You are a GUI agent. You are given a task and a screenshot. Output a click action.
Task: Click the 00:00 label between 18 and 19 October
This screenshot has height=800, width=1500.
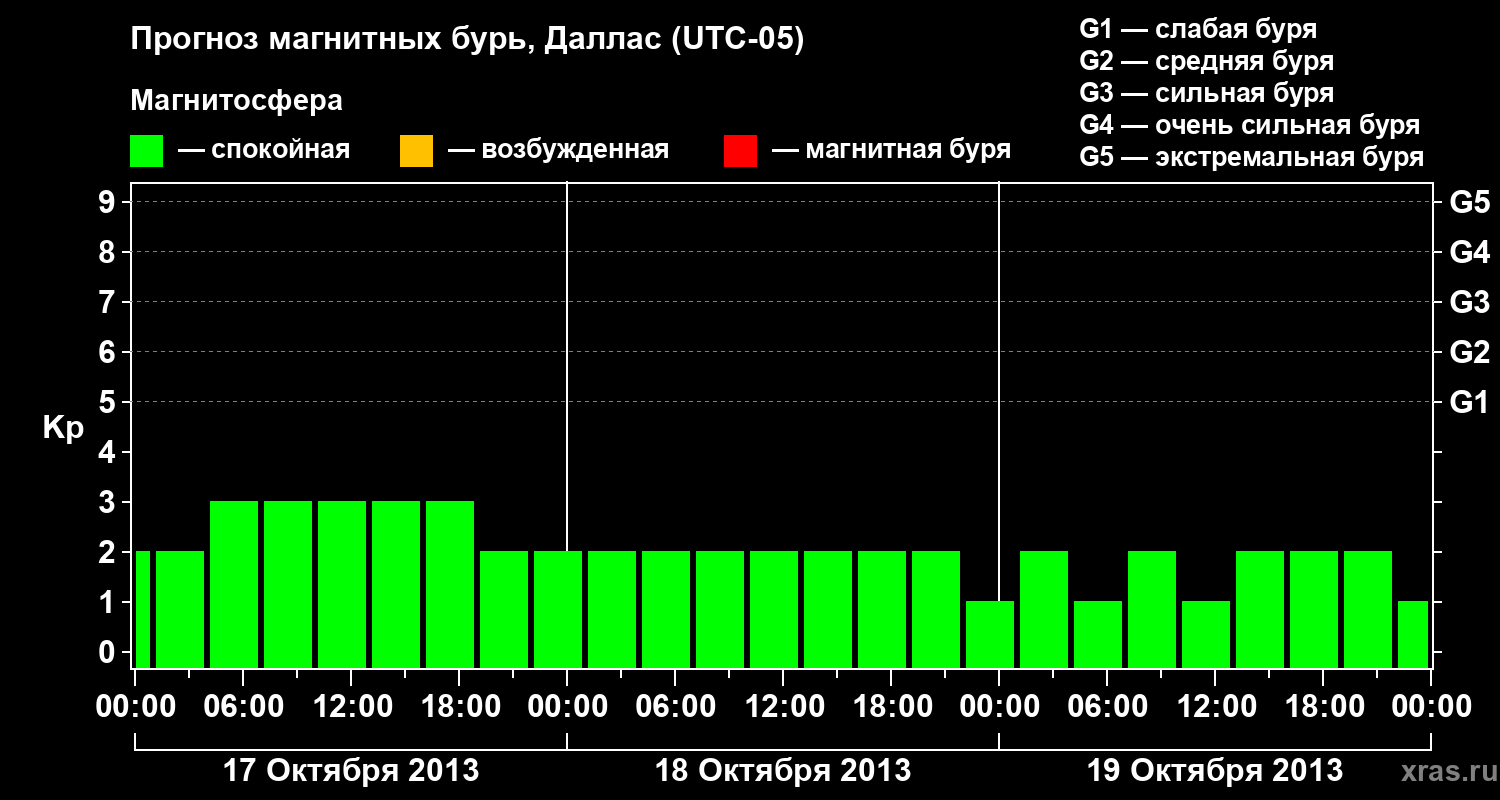[x=999, y=706]
